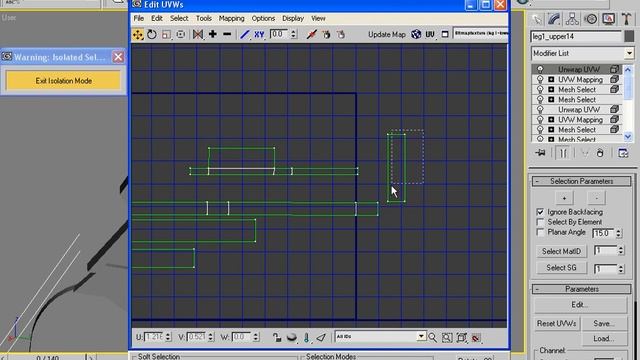This screenshot has width=640, height=360.
Task: Enable the Select By Element checkbox
Action: pos(540,222)
